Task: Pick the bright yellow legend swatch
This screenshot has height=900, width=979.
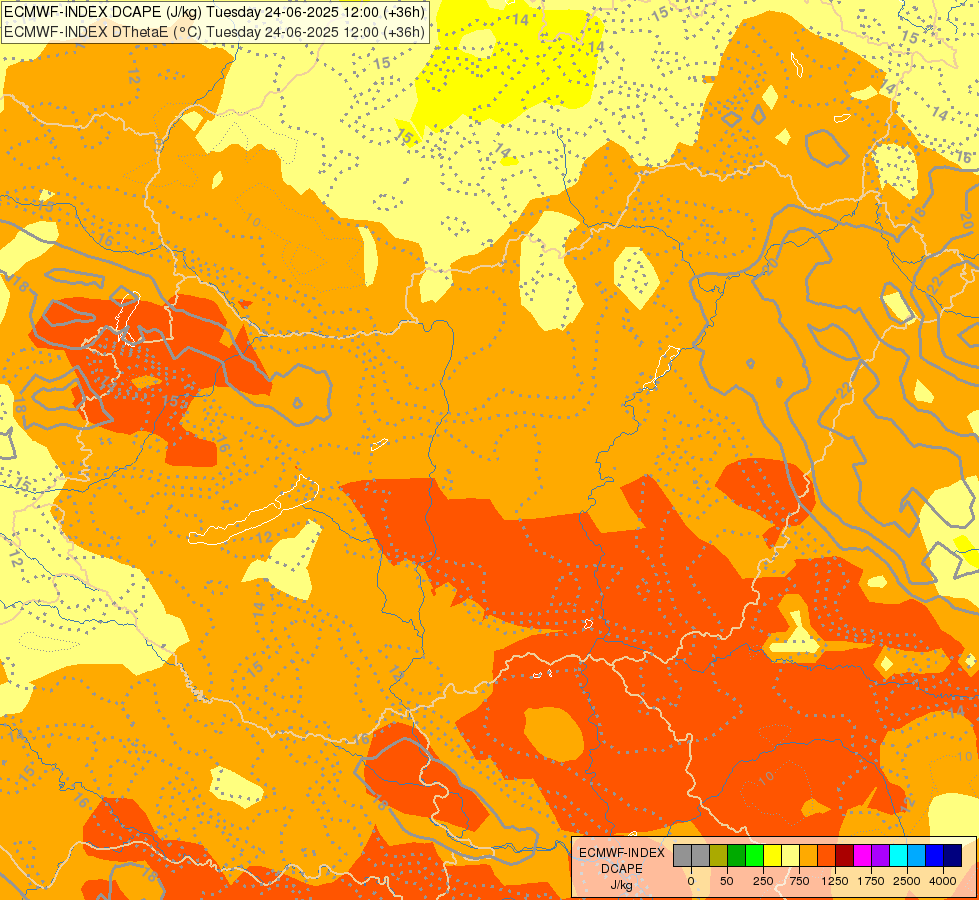Action: [772, 855]
